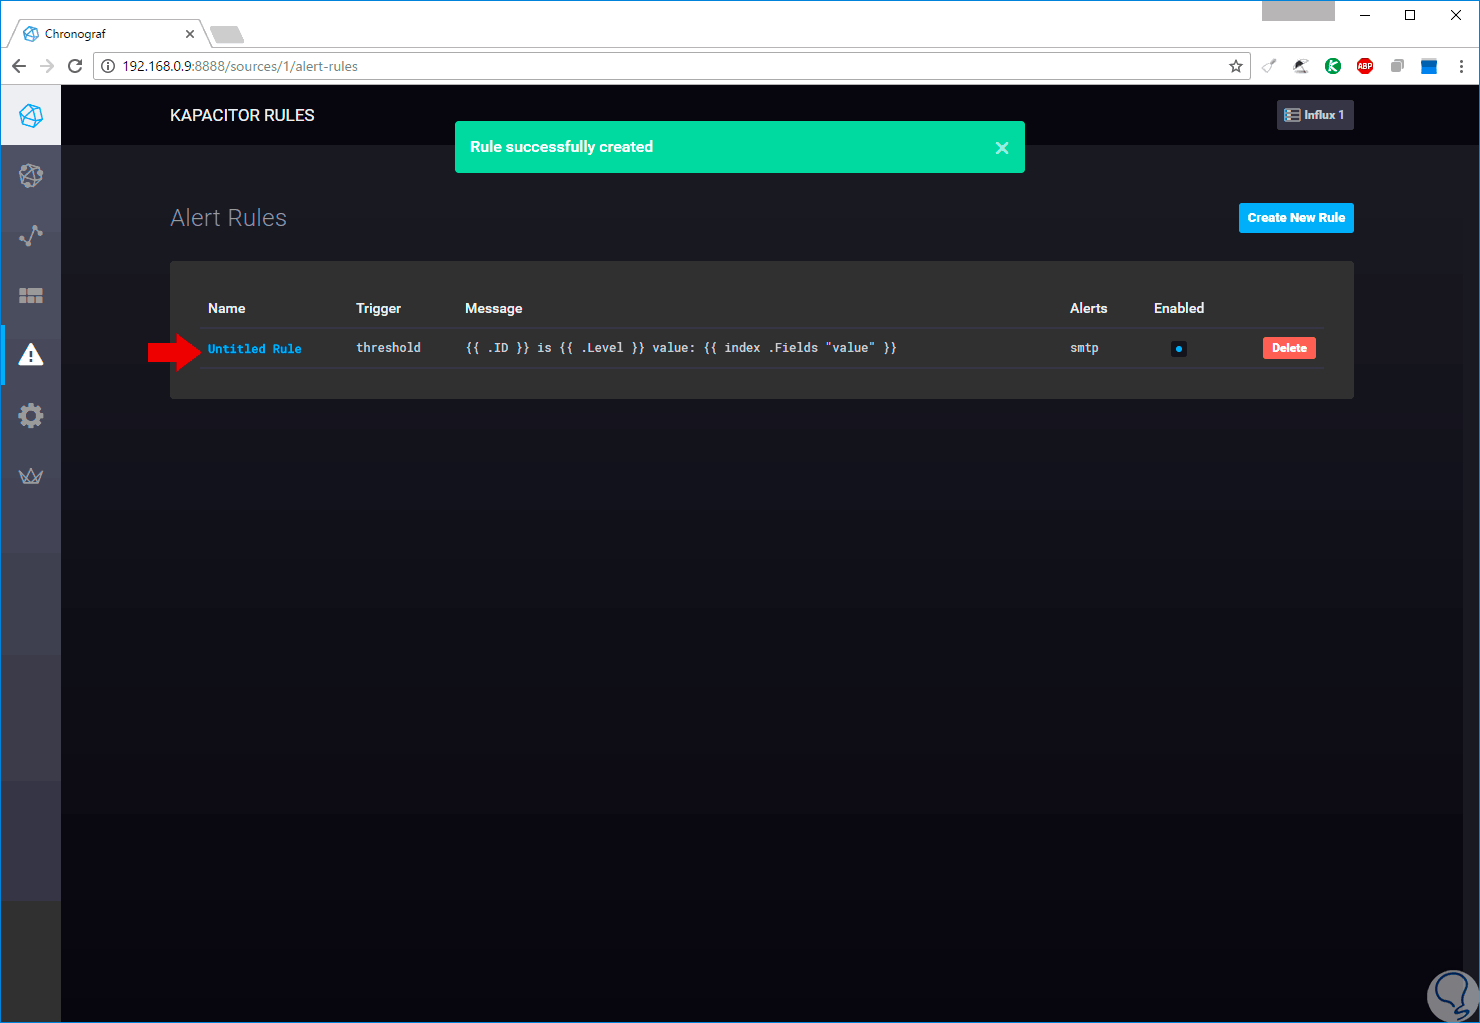The width and height of the screenshot is (1480, 1023).
Task: Minimize the Chrome window
Action: (1364, 15)
